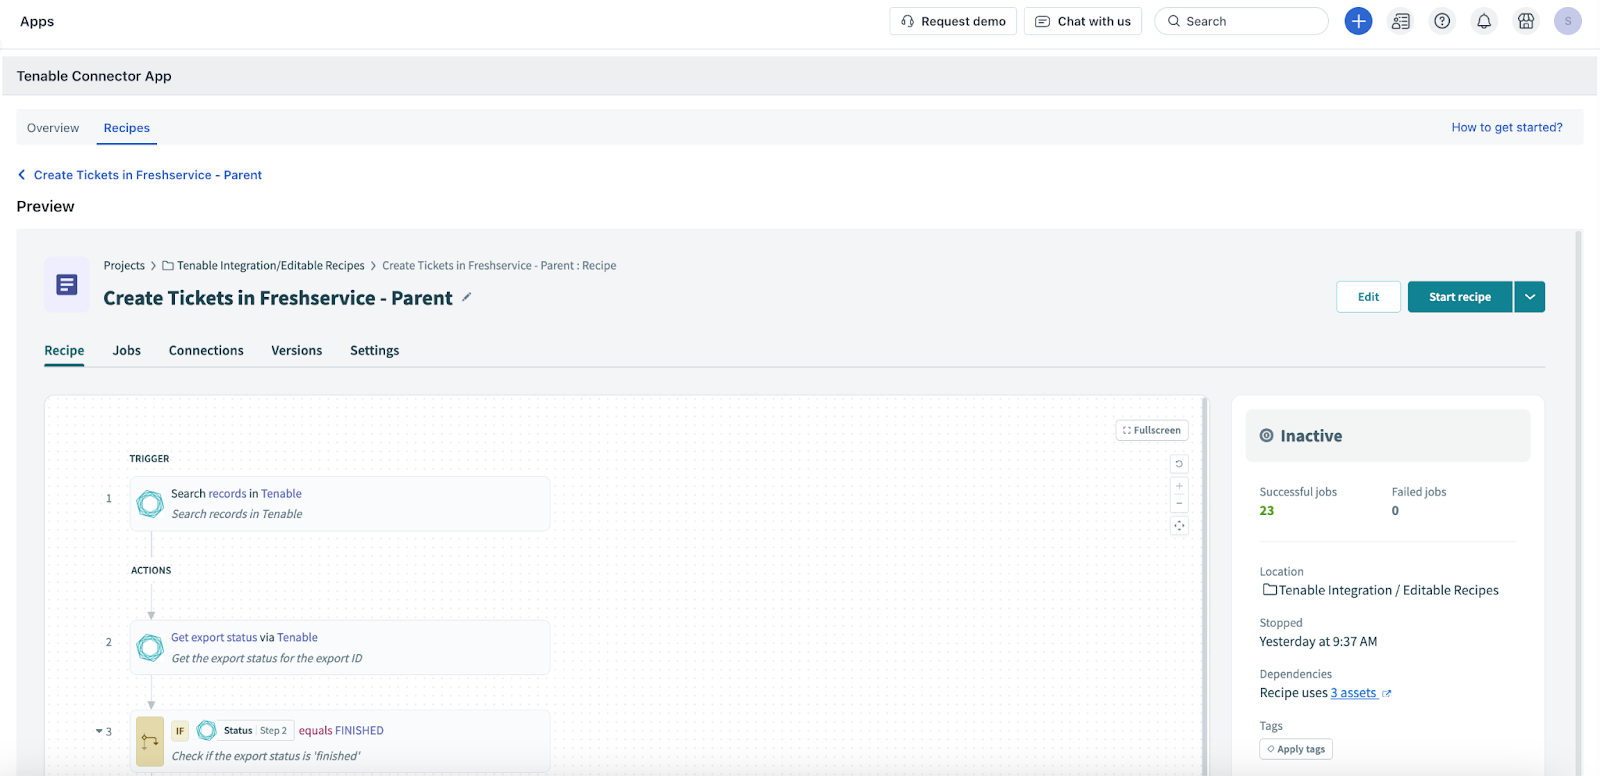Click the Tenable icon in step 1
1600x776 pixels.
[150, 504]
